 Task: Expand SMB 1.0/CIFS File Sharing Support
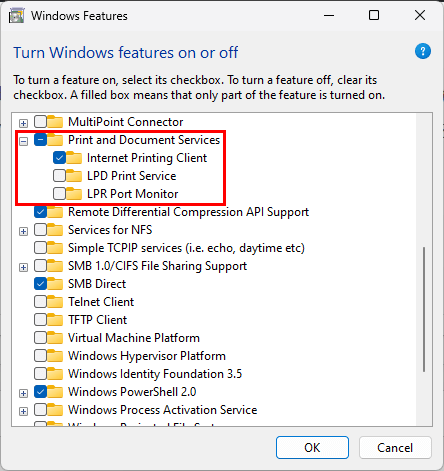[x=23, y=267]
